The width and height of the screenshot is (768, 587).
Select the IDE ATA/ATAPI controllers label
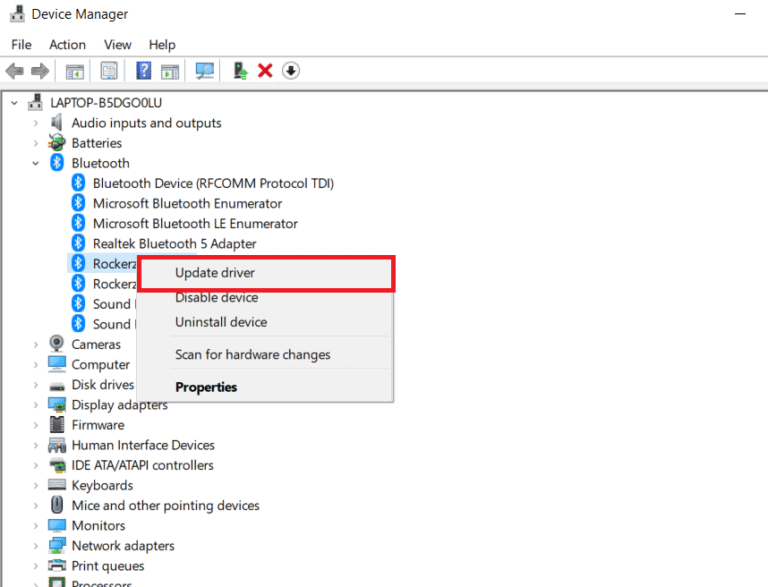pos(143,465)
